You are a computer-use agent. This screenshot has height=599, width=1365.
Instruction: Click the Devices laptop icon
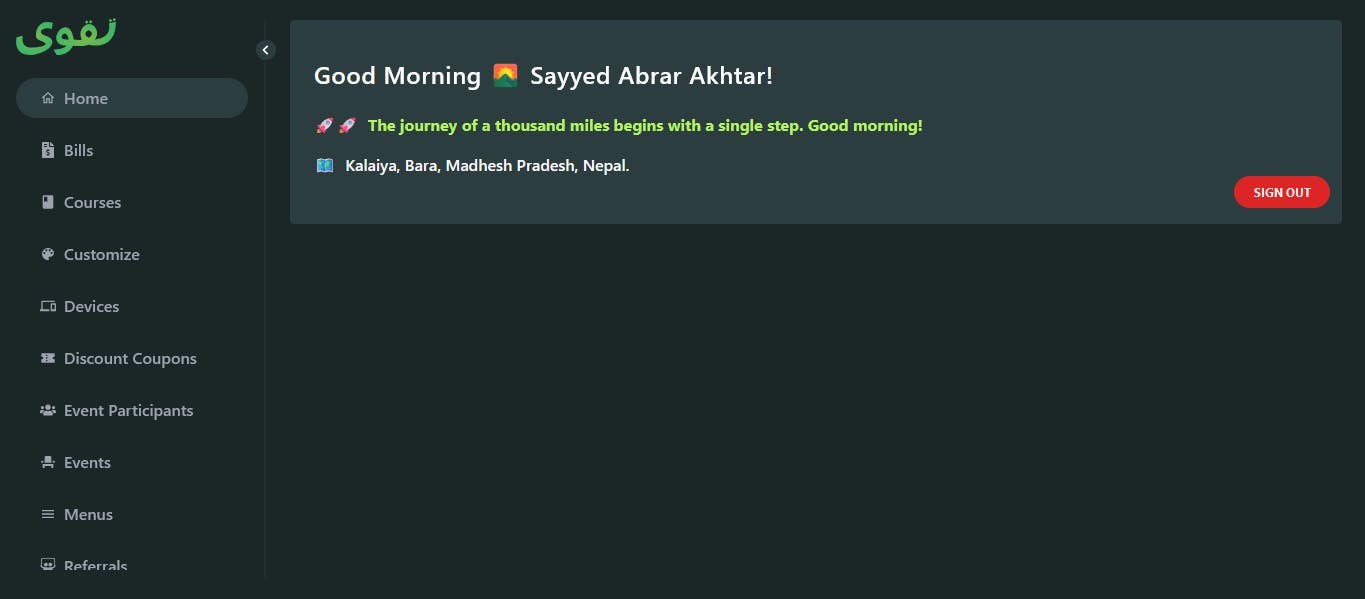point(47,306)
